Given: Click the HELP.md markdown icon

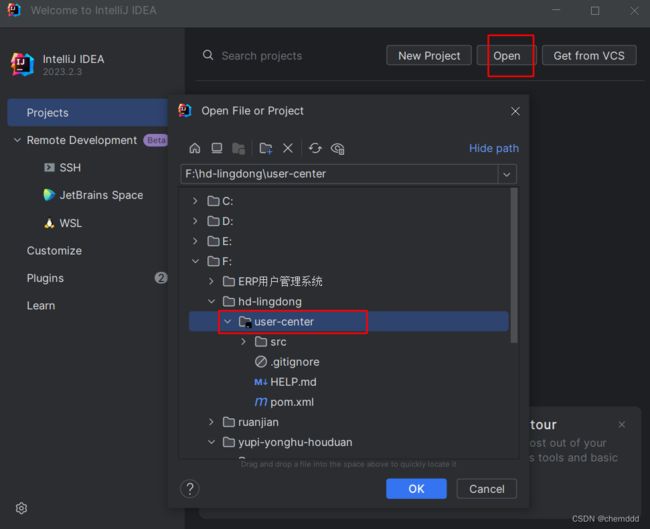Looking at the screenshot, I should (261, 382).
